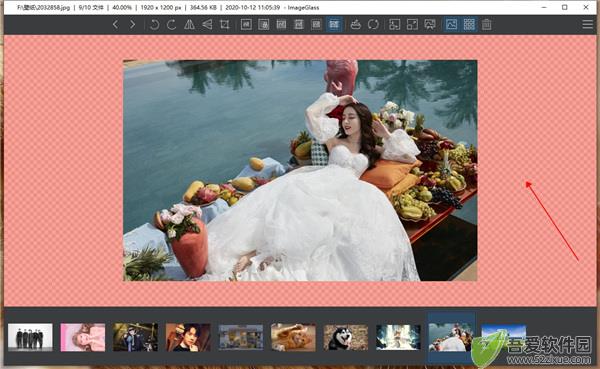Screen dimensions: 600x369
Task: Select the Crop tool
Action: (x=225, y=24)
